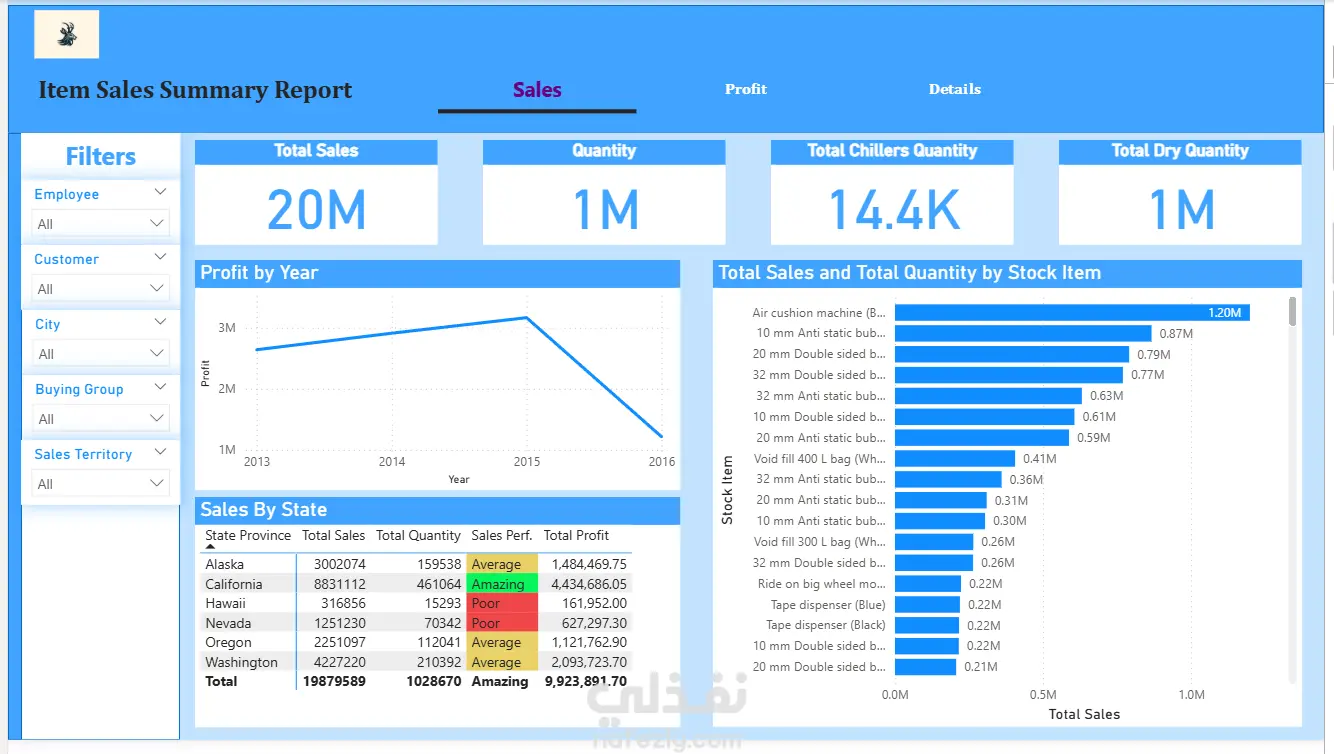Viewport: 1334px width, 754px height.
Task: Click the Void fill 300 L bag bar
Action: 934,542
